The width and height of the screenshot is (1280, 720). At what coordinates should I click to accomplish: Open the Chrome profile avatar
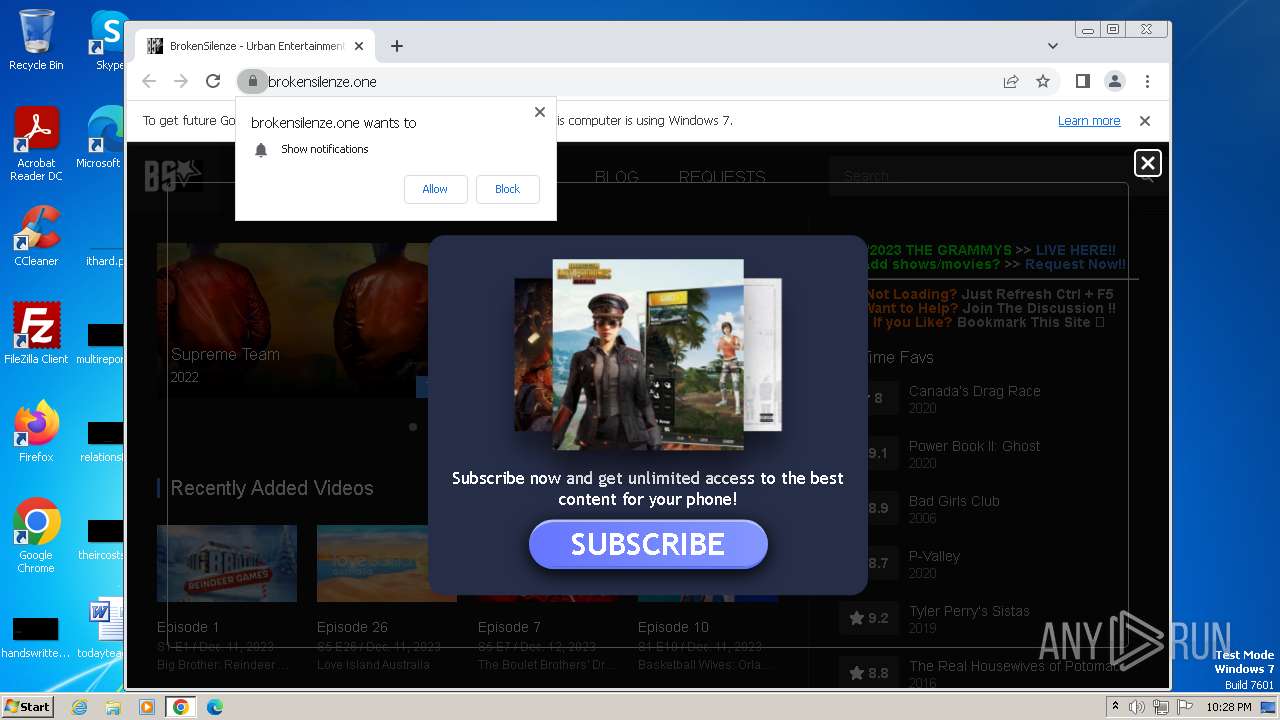1114,81
